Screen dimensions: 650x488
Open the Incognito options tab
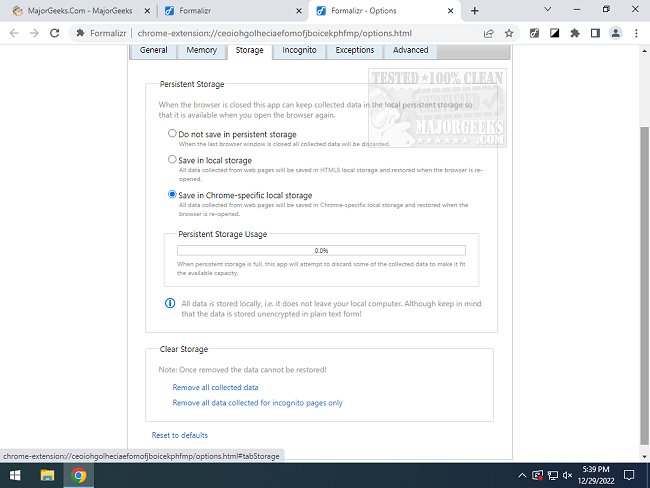tap(299, 50)
